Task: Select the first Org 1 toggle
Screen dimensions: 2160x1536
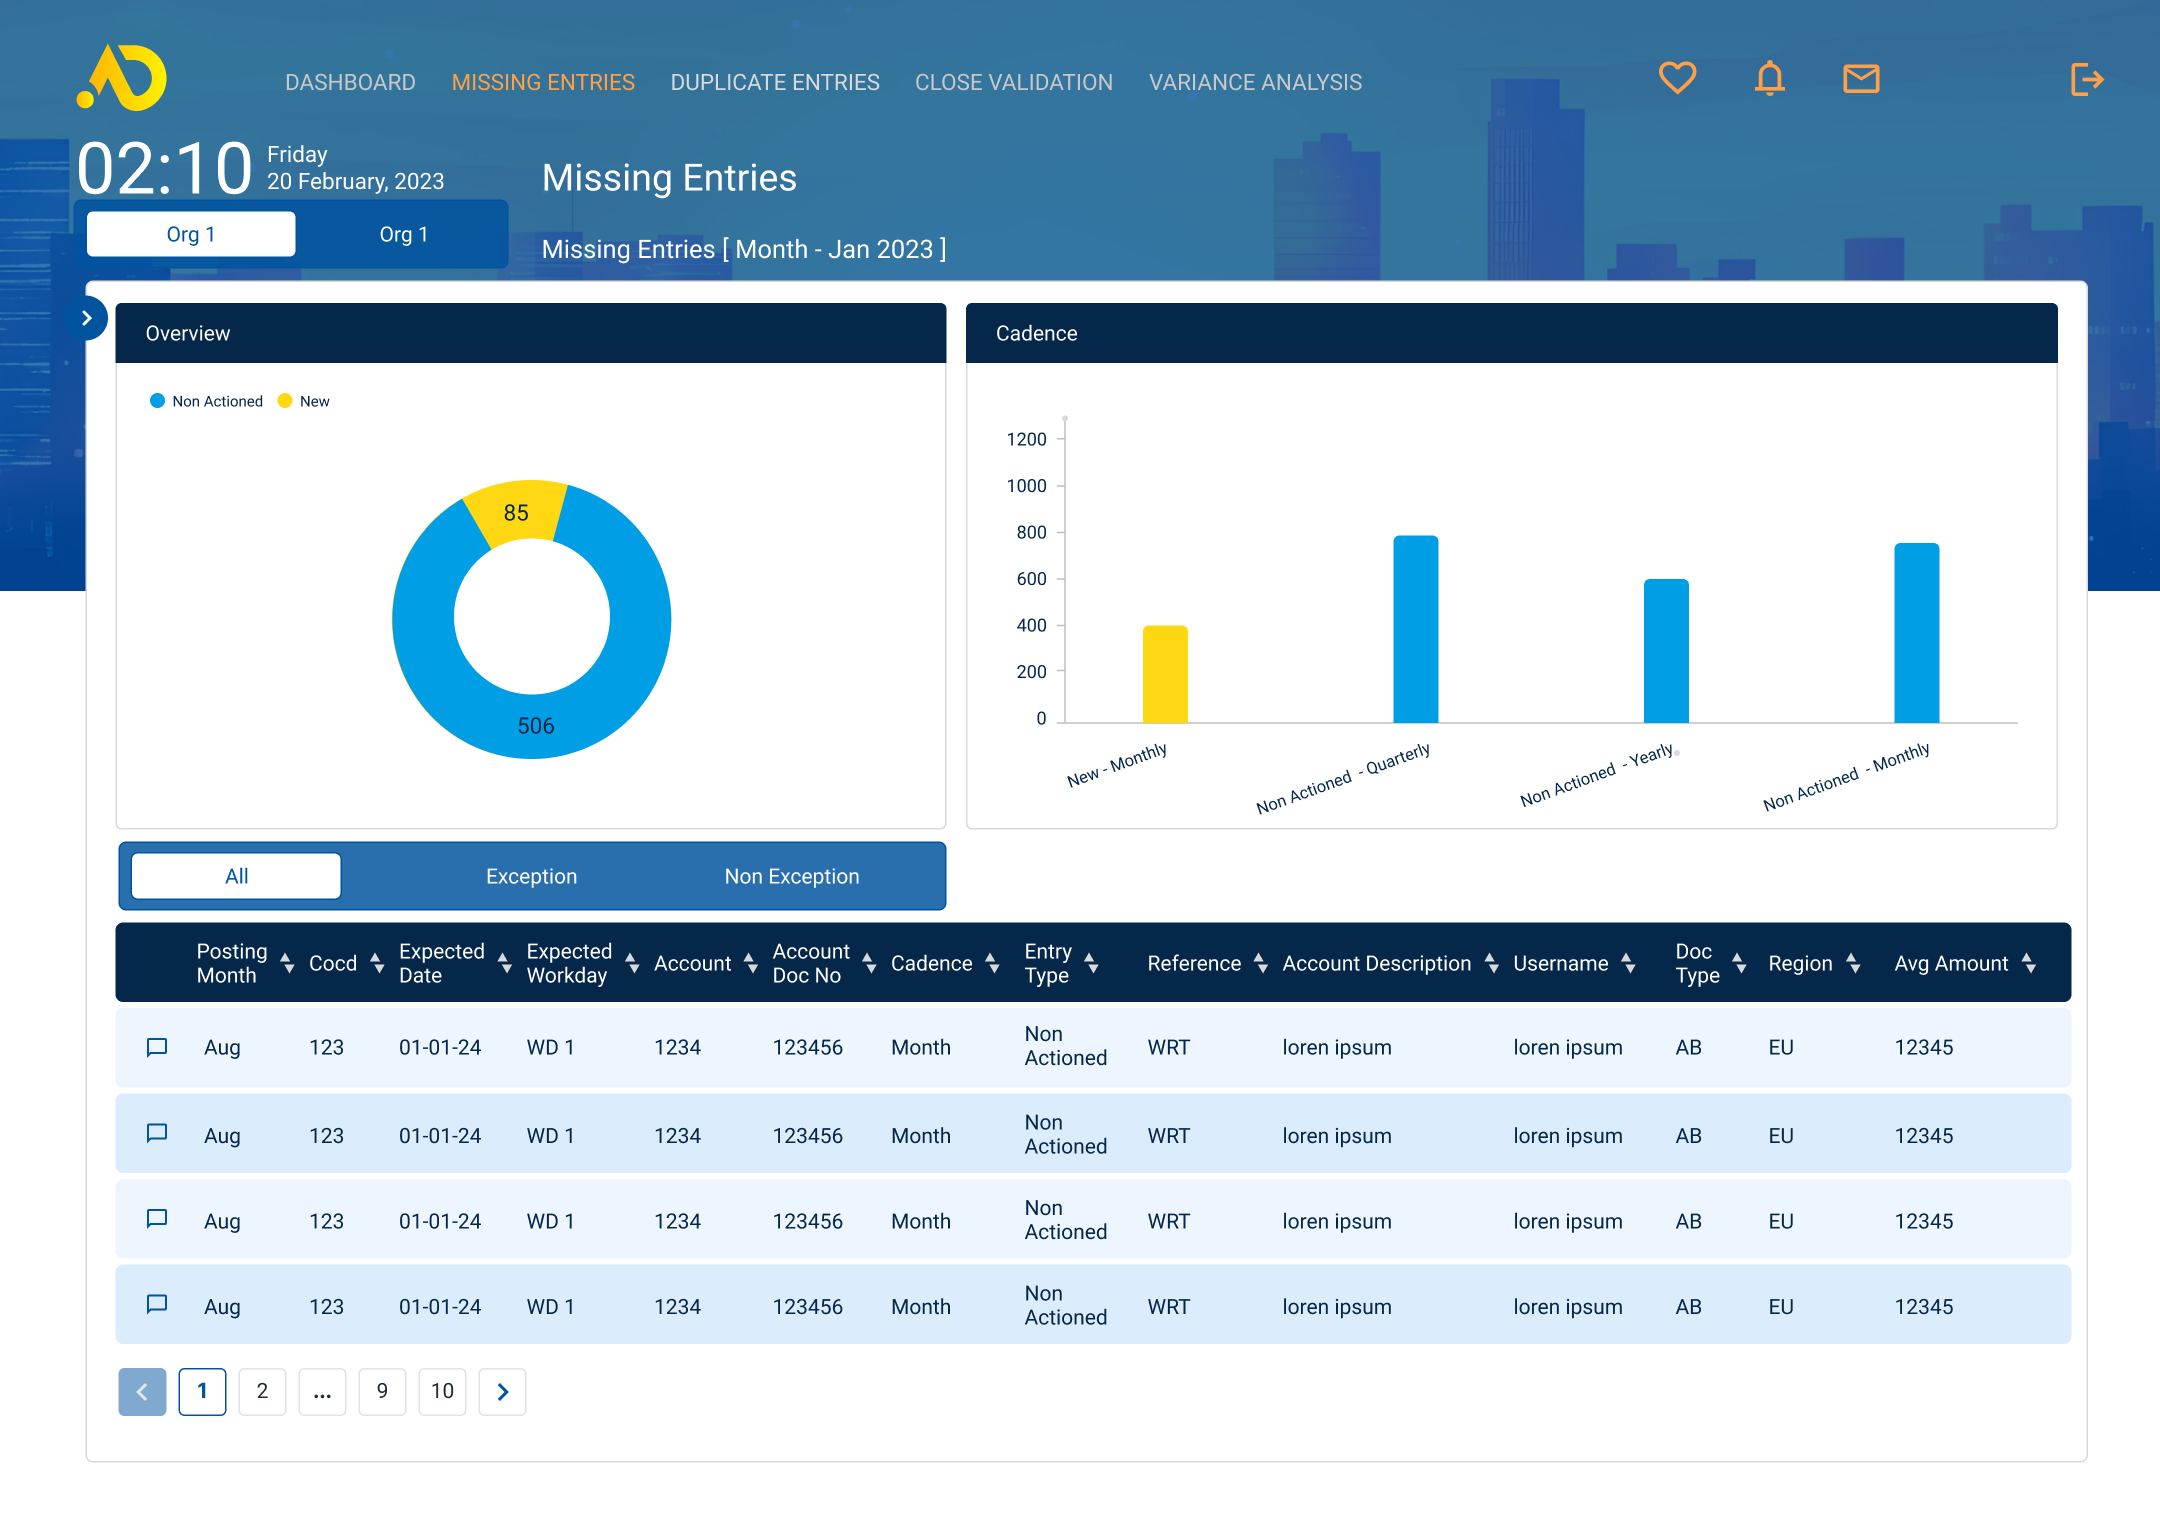Action: 191,234
